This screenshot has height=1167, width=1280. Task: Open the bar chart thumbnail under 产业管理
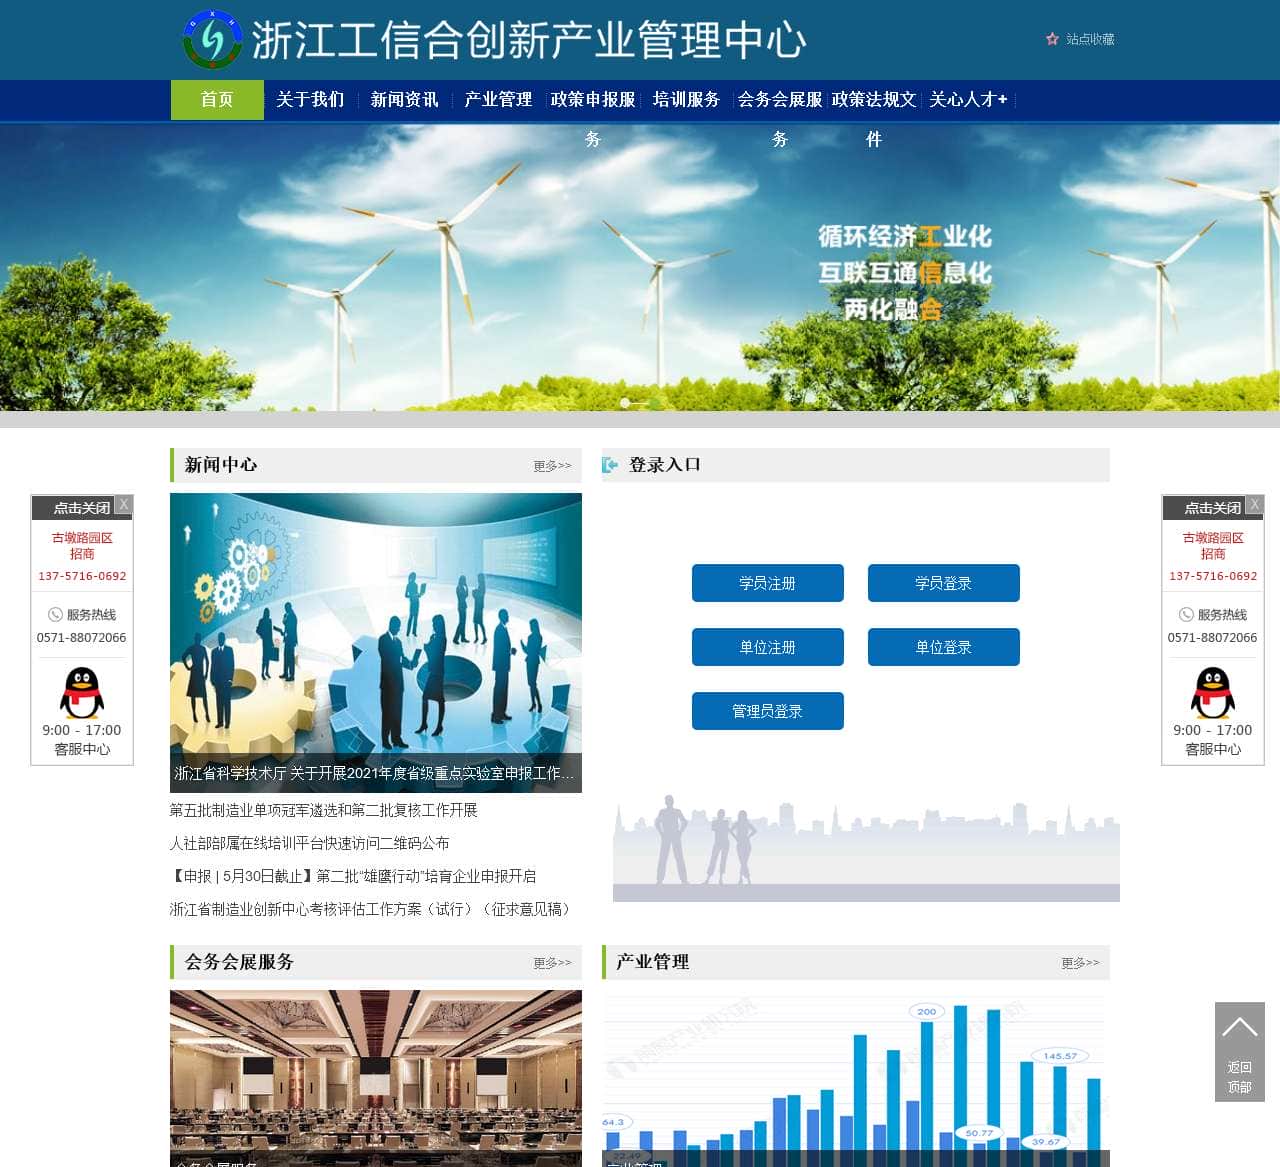pyautogui.click(x=856, y=1078)
